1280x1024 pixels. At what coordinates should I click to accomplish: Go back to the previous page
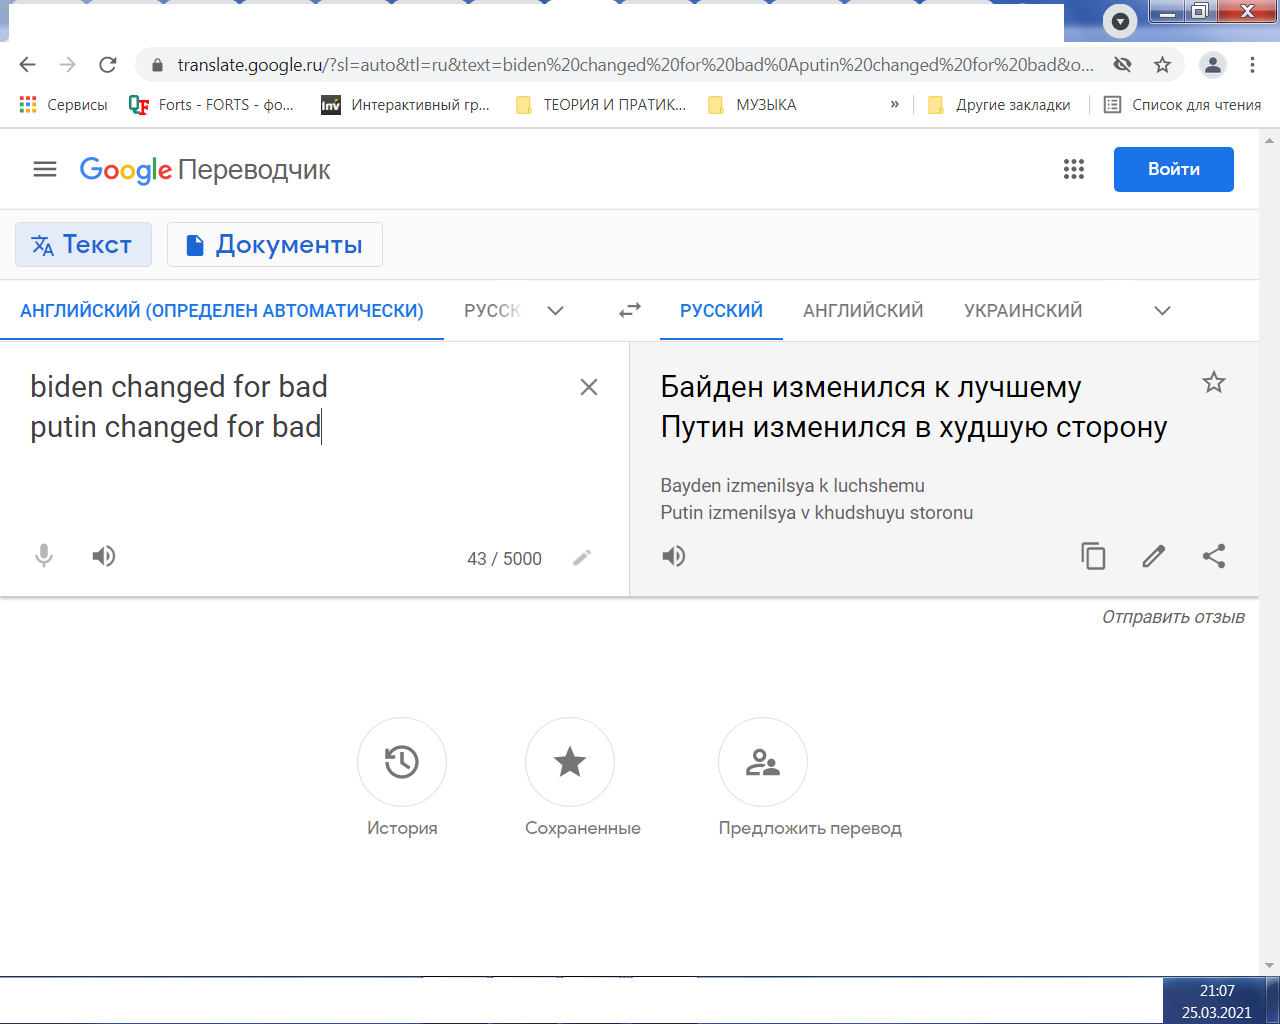click(x=27, y=65)
